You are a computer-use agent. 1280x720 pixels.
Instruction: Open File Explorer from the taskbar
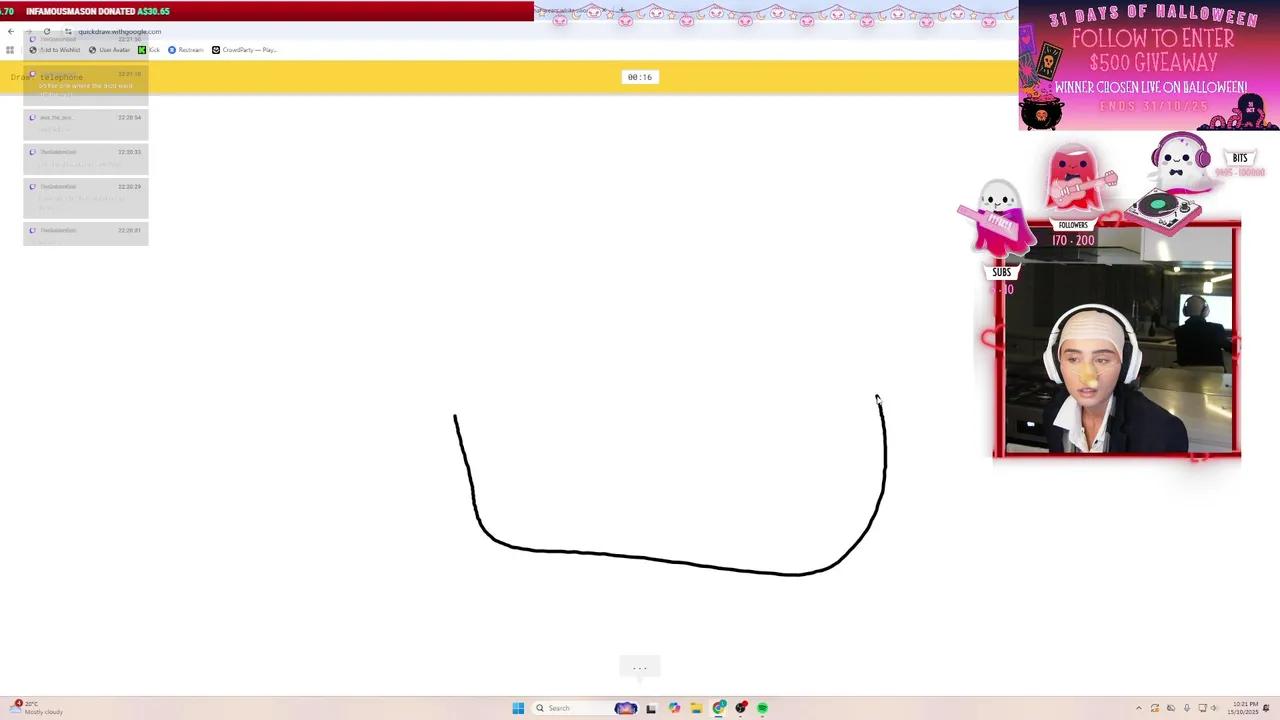696,708
